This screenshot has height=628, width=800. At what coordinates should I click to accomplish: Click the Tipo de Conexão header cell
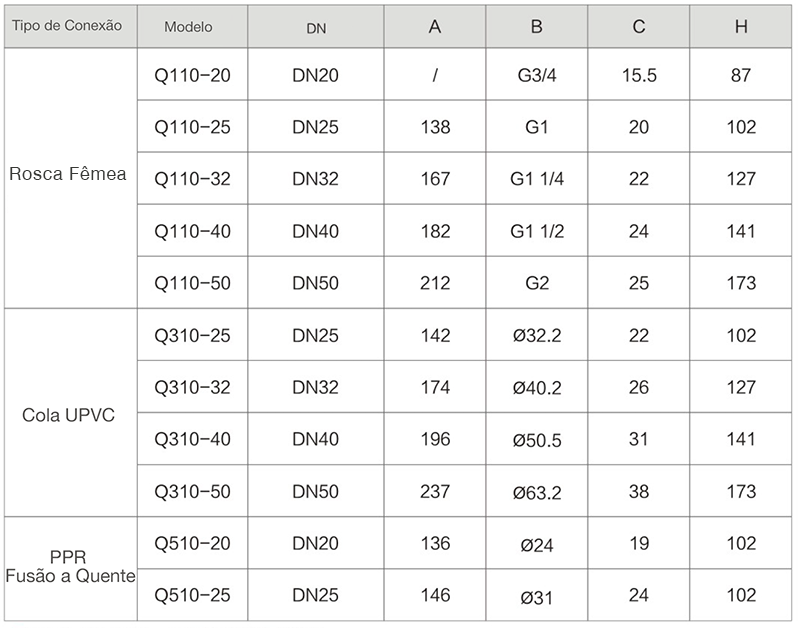click(x=71, y=27)
